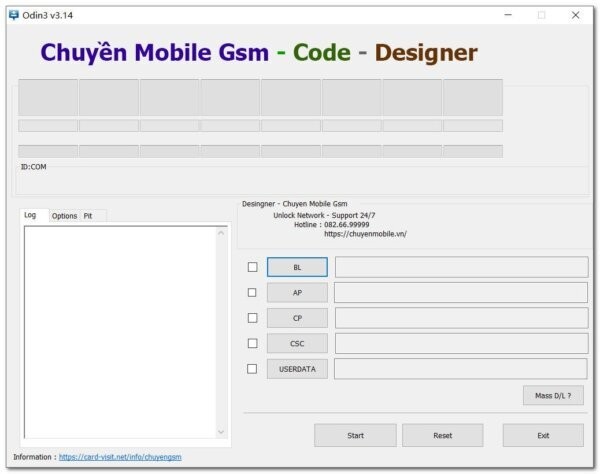600x474 pixels.
Task: Click the CSC file path field
Action: (x=461, y=344)
